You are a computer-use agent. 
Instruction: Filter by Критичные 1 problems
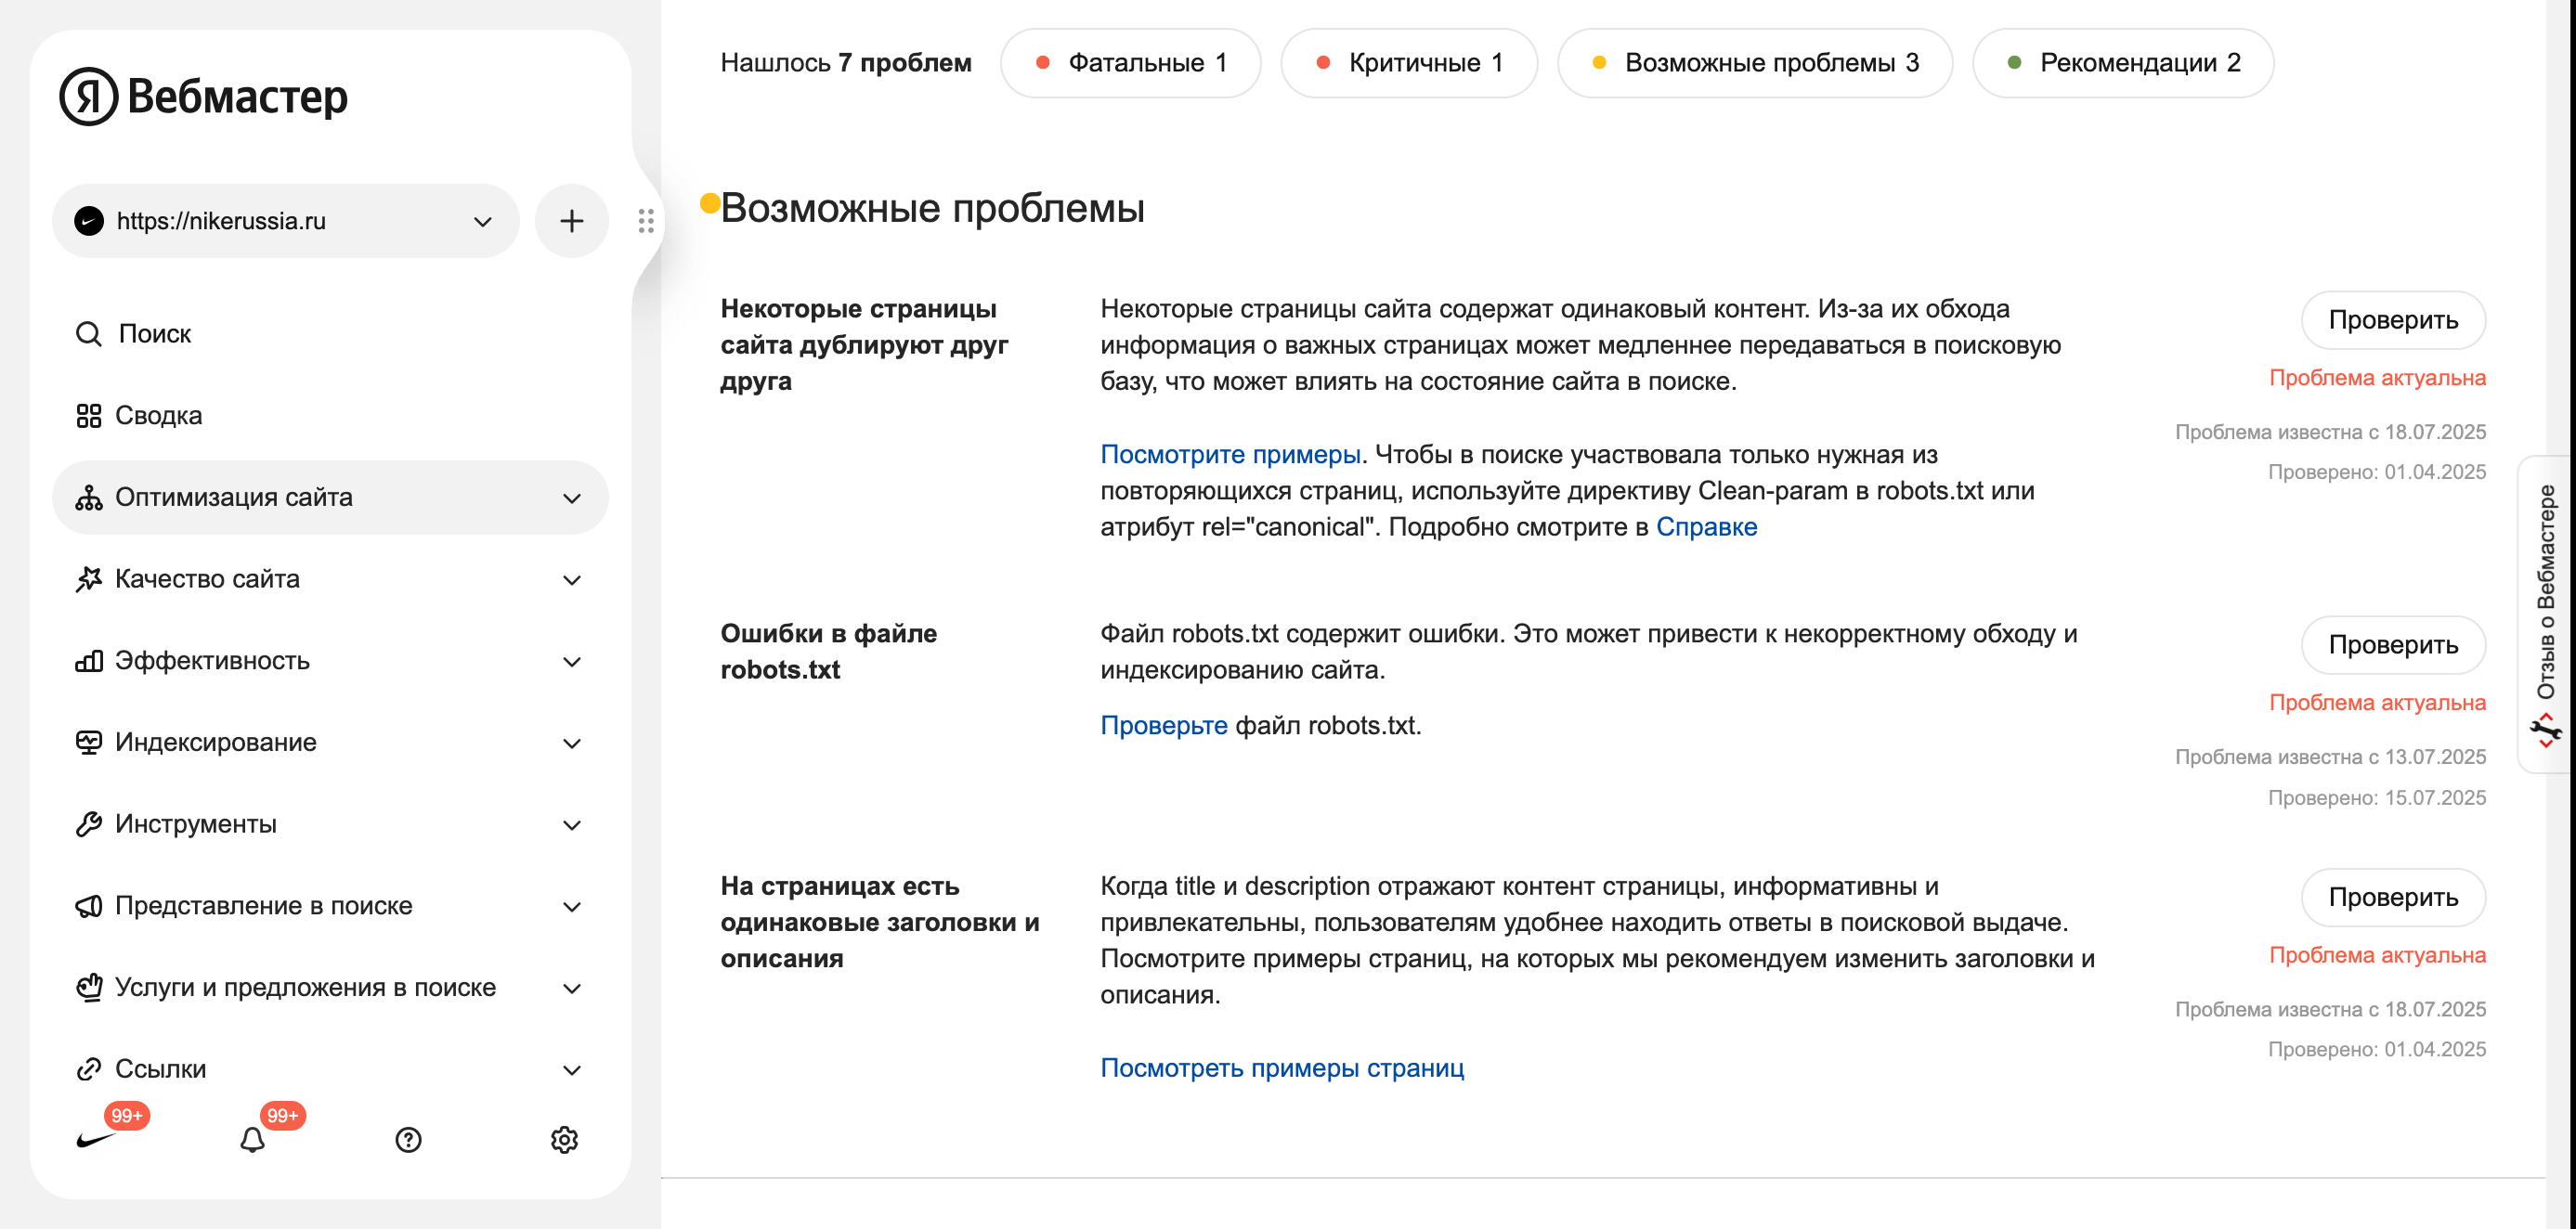[x=1409, y=63]
